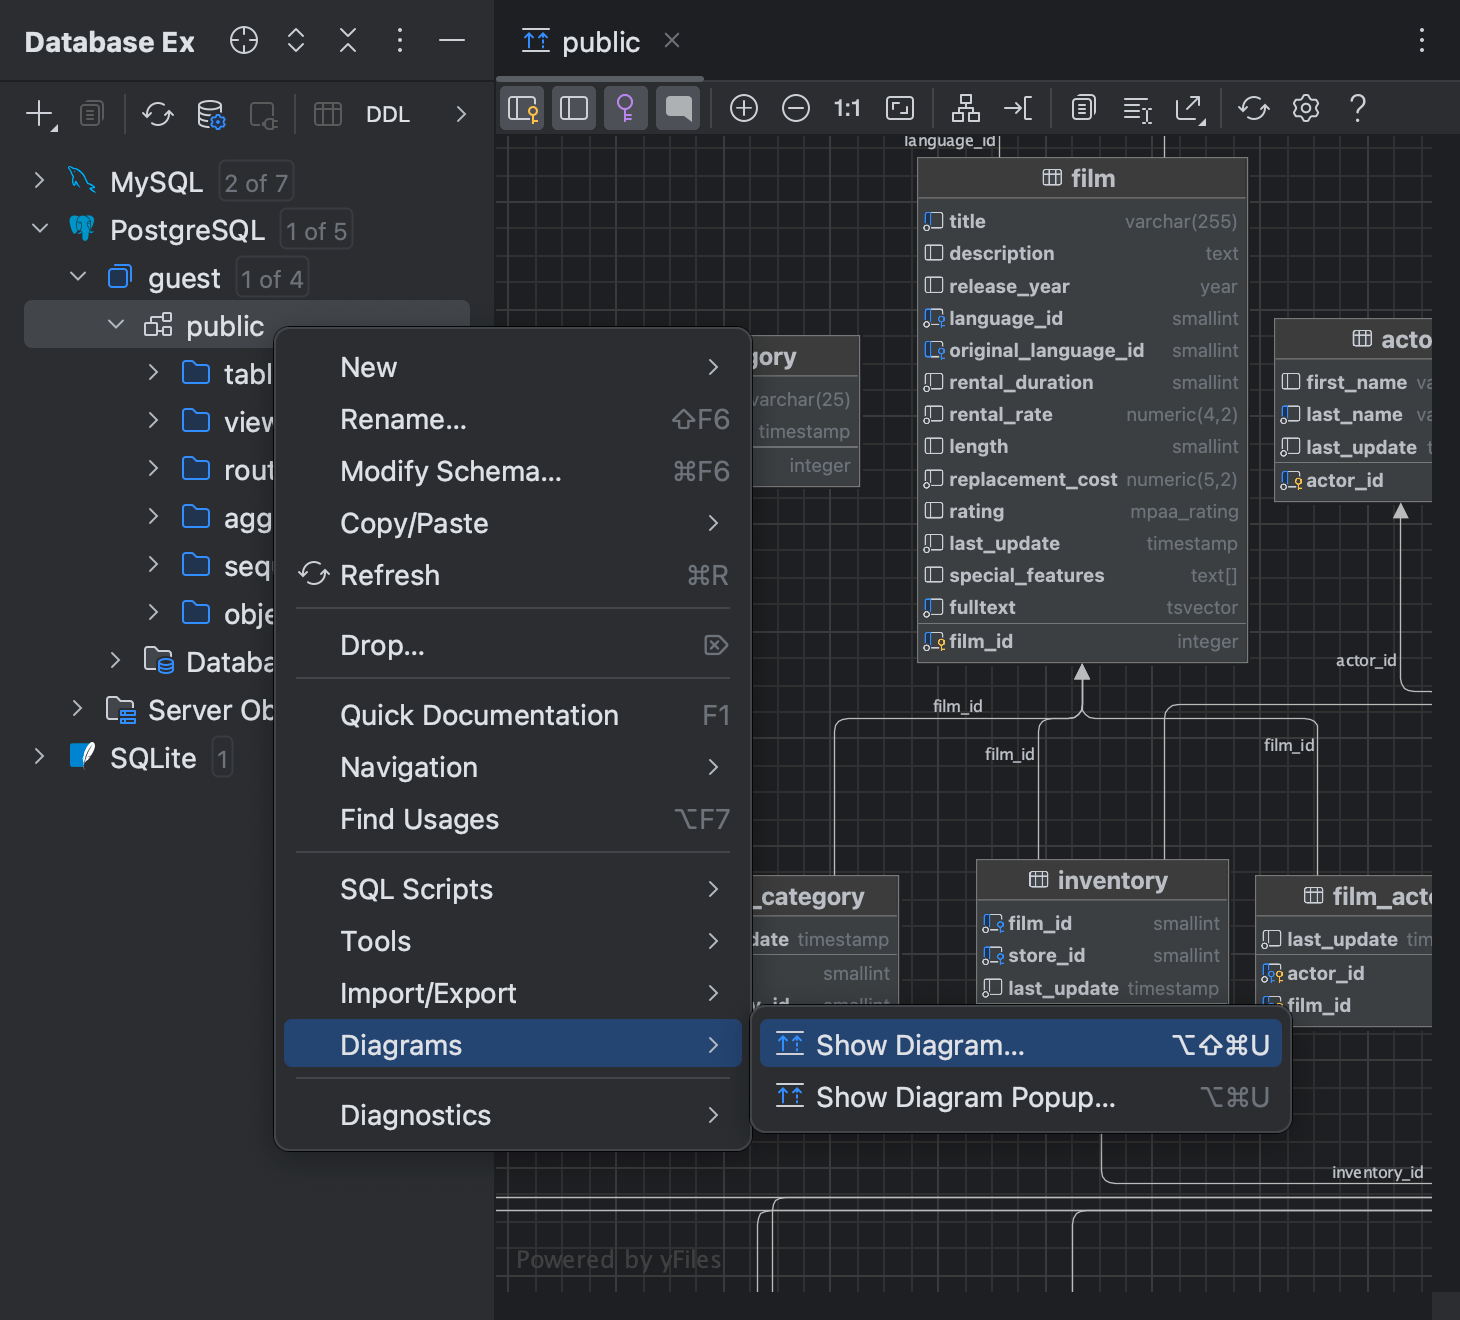
Task: Close the public diagram tab
Action: tap(672, 41)
